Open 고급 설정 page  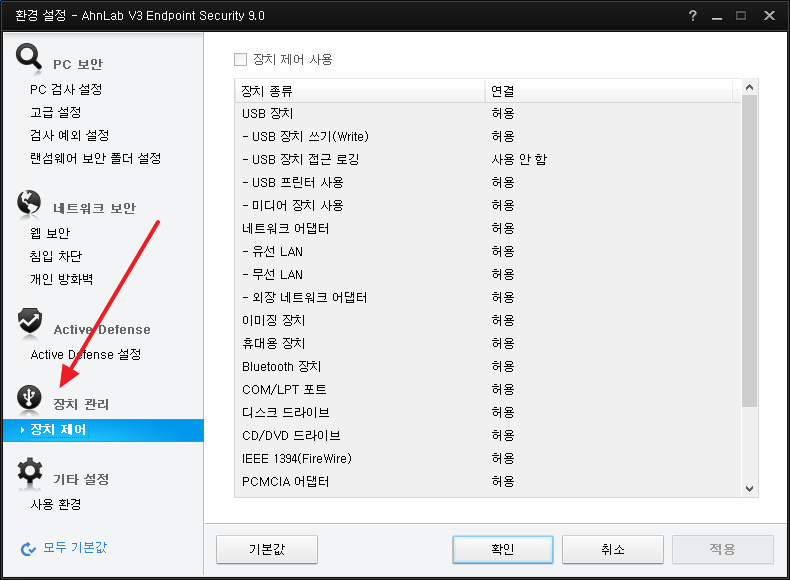pyautogui.click(x=55, y=112)
